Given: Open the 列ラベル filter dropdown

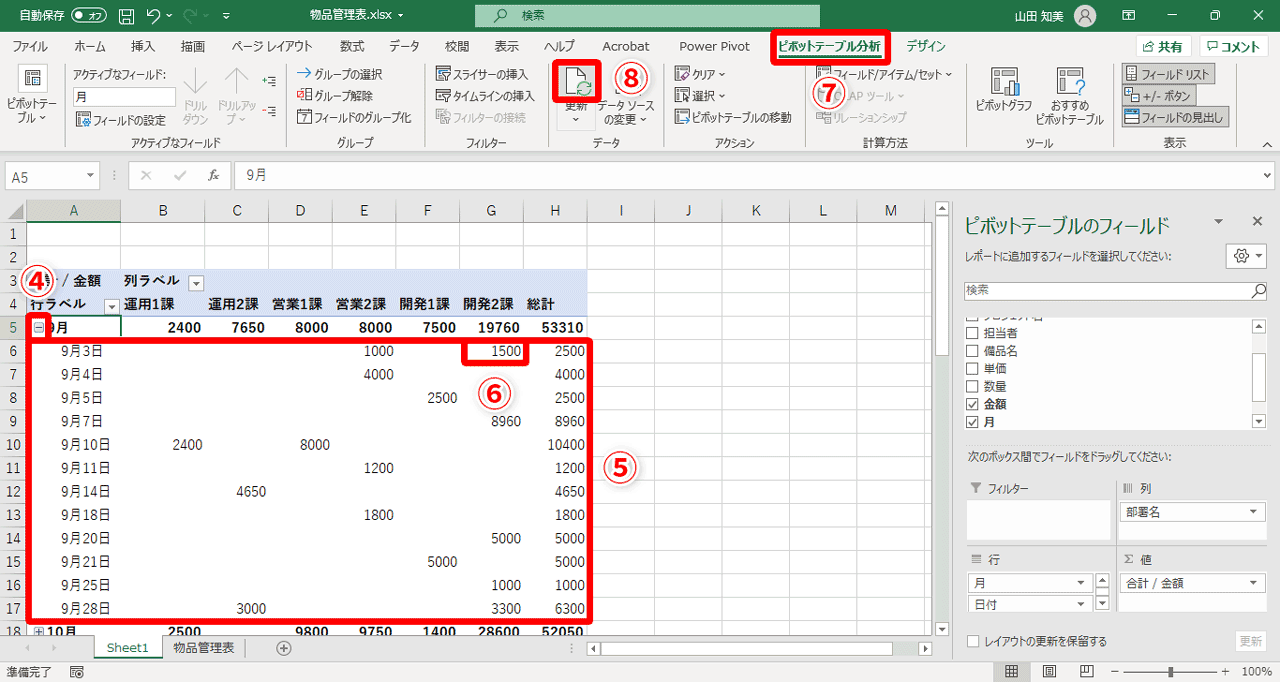Looking at the screenshot, I should (196, 284).
